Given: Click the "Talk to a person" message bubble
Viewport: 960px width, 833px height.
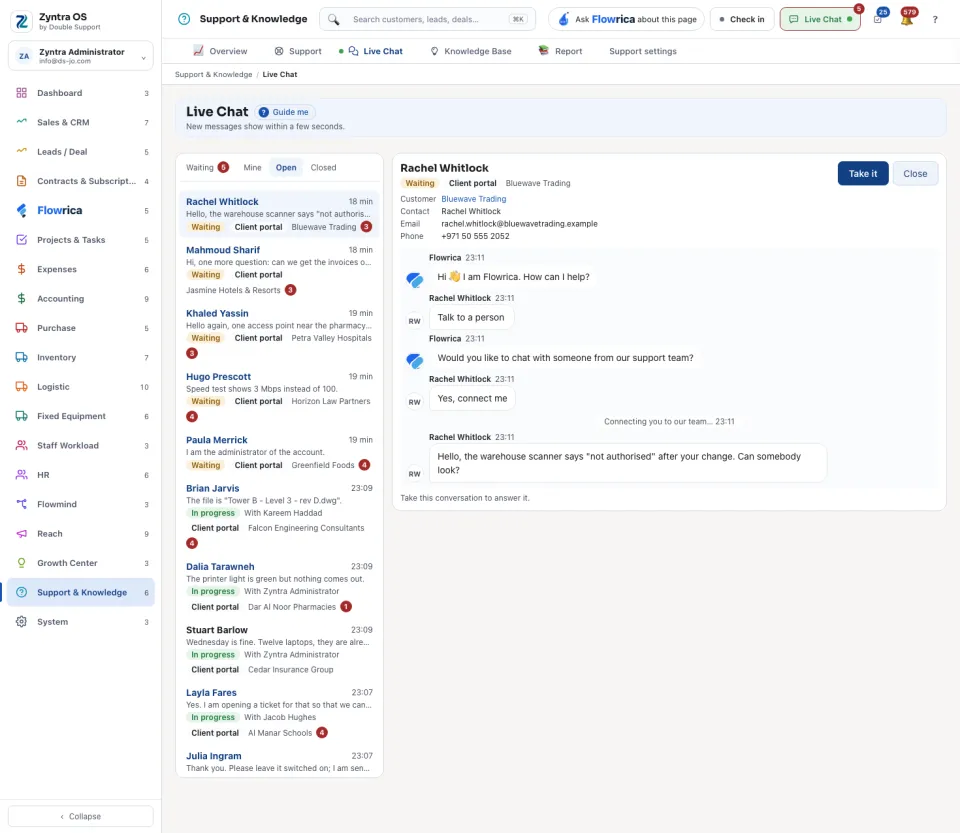Looking at the screenshot, I should 471,318.
